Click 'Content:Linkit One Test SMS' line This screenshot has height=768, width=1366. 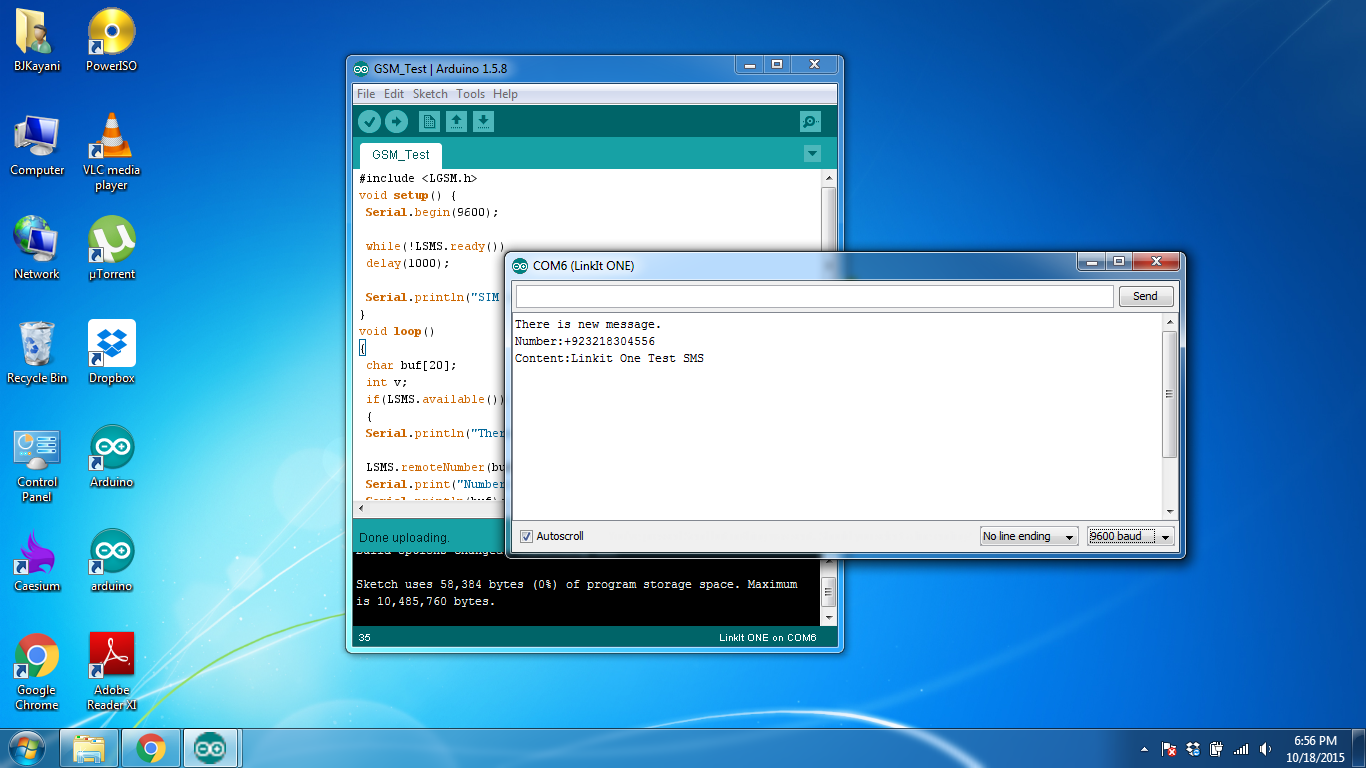coord(609,358)
